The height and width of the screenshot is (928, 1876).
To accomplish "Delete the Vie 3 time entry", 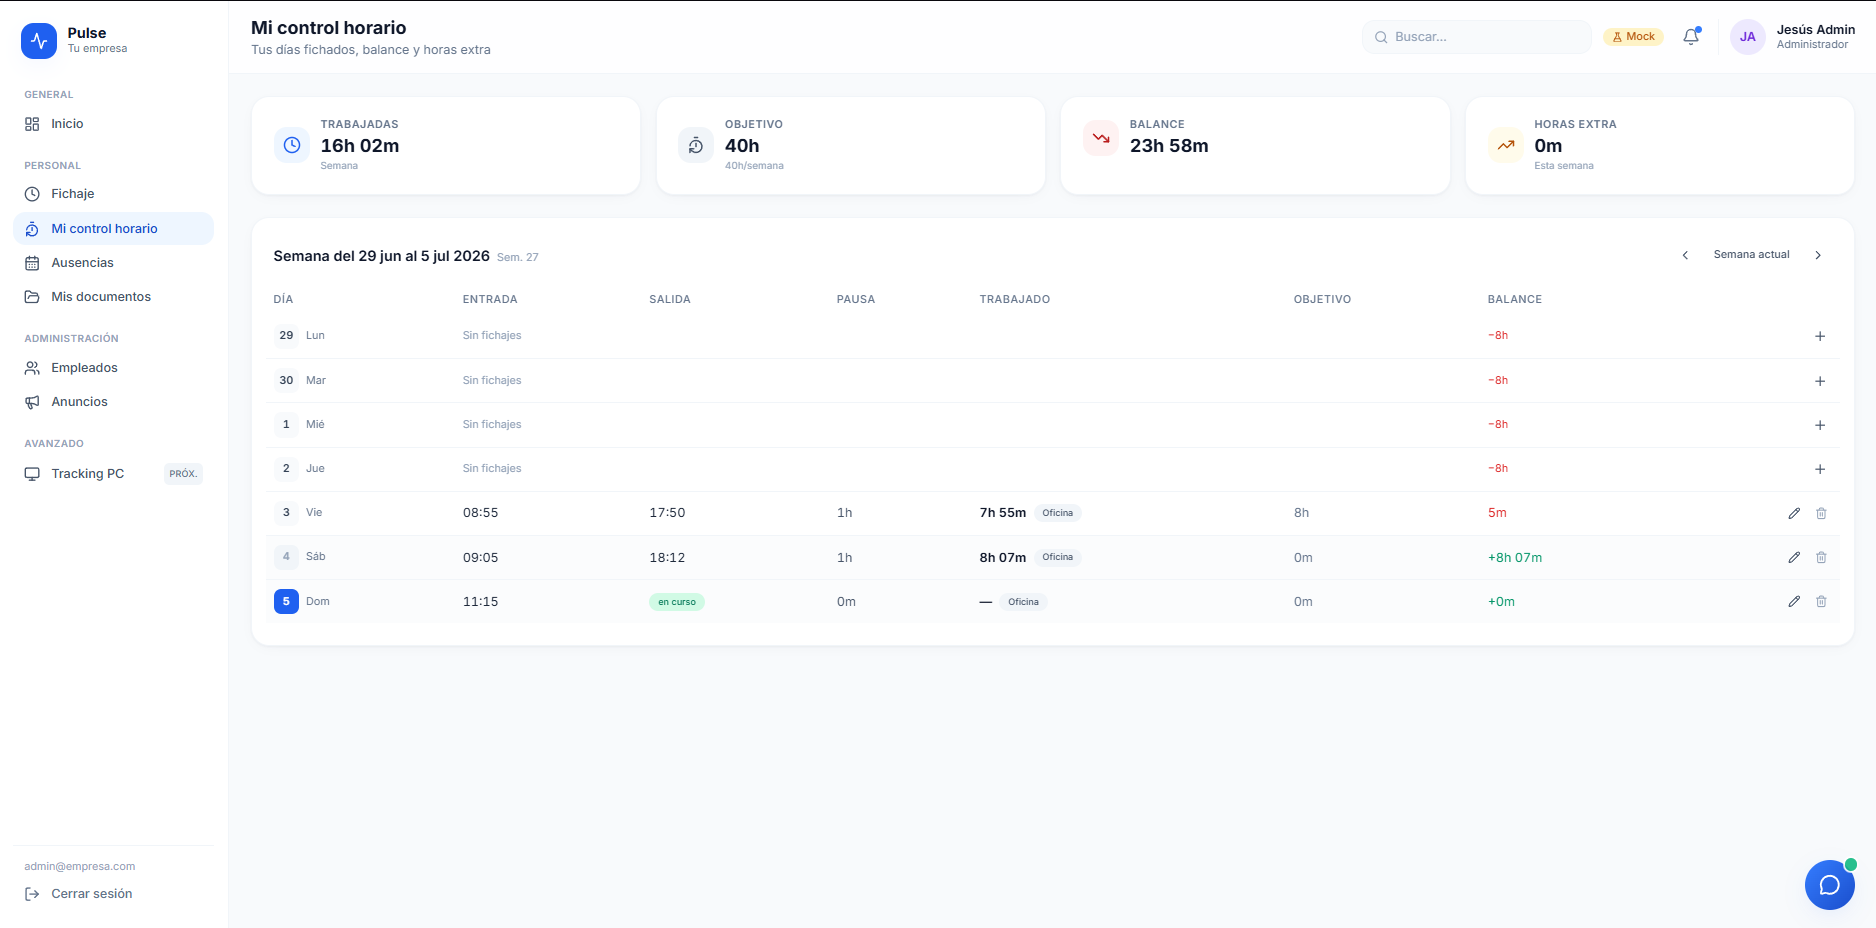I will pyautogui.click(x=1821, y=513).
